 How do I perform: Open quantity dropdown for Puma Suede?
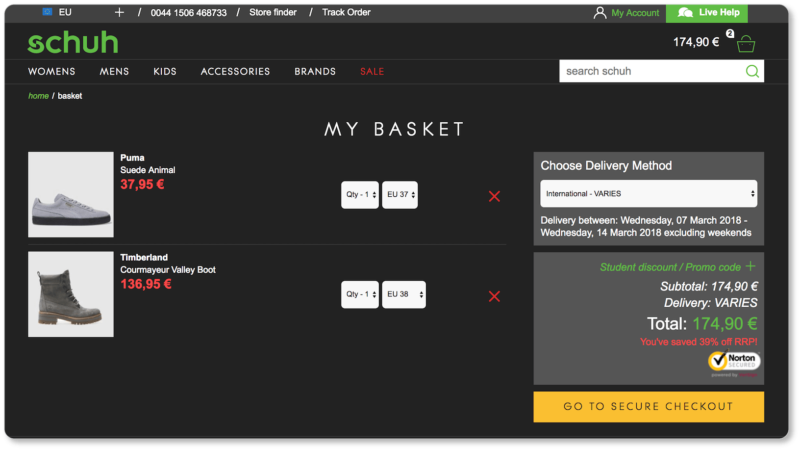360,195
